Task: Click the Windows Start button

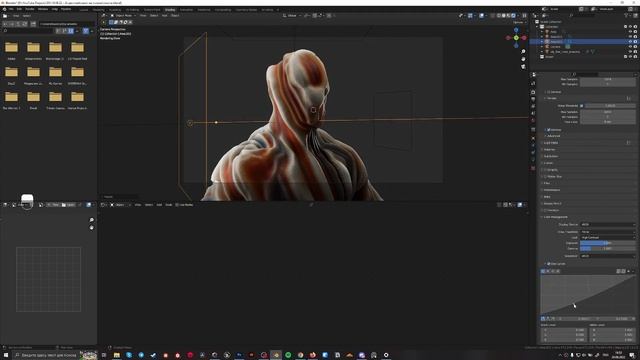Action: pos(6,355)
